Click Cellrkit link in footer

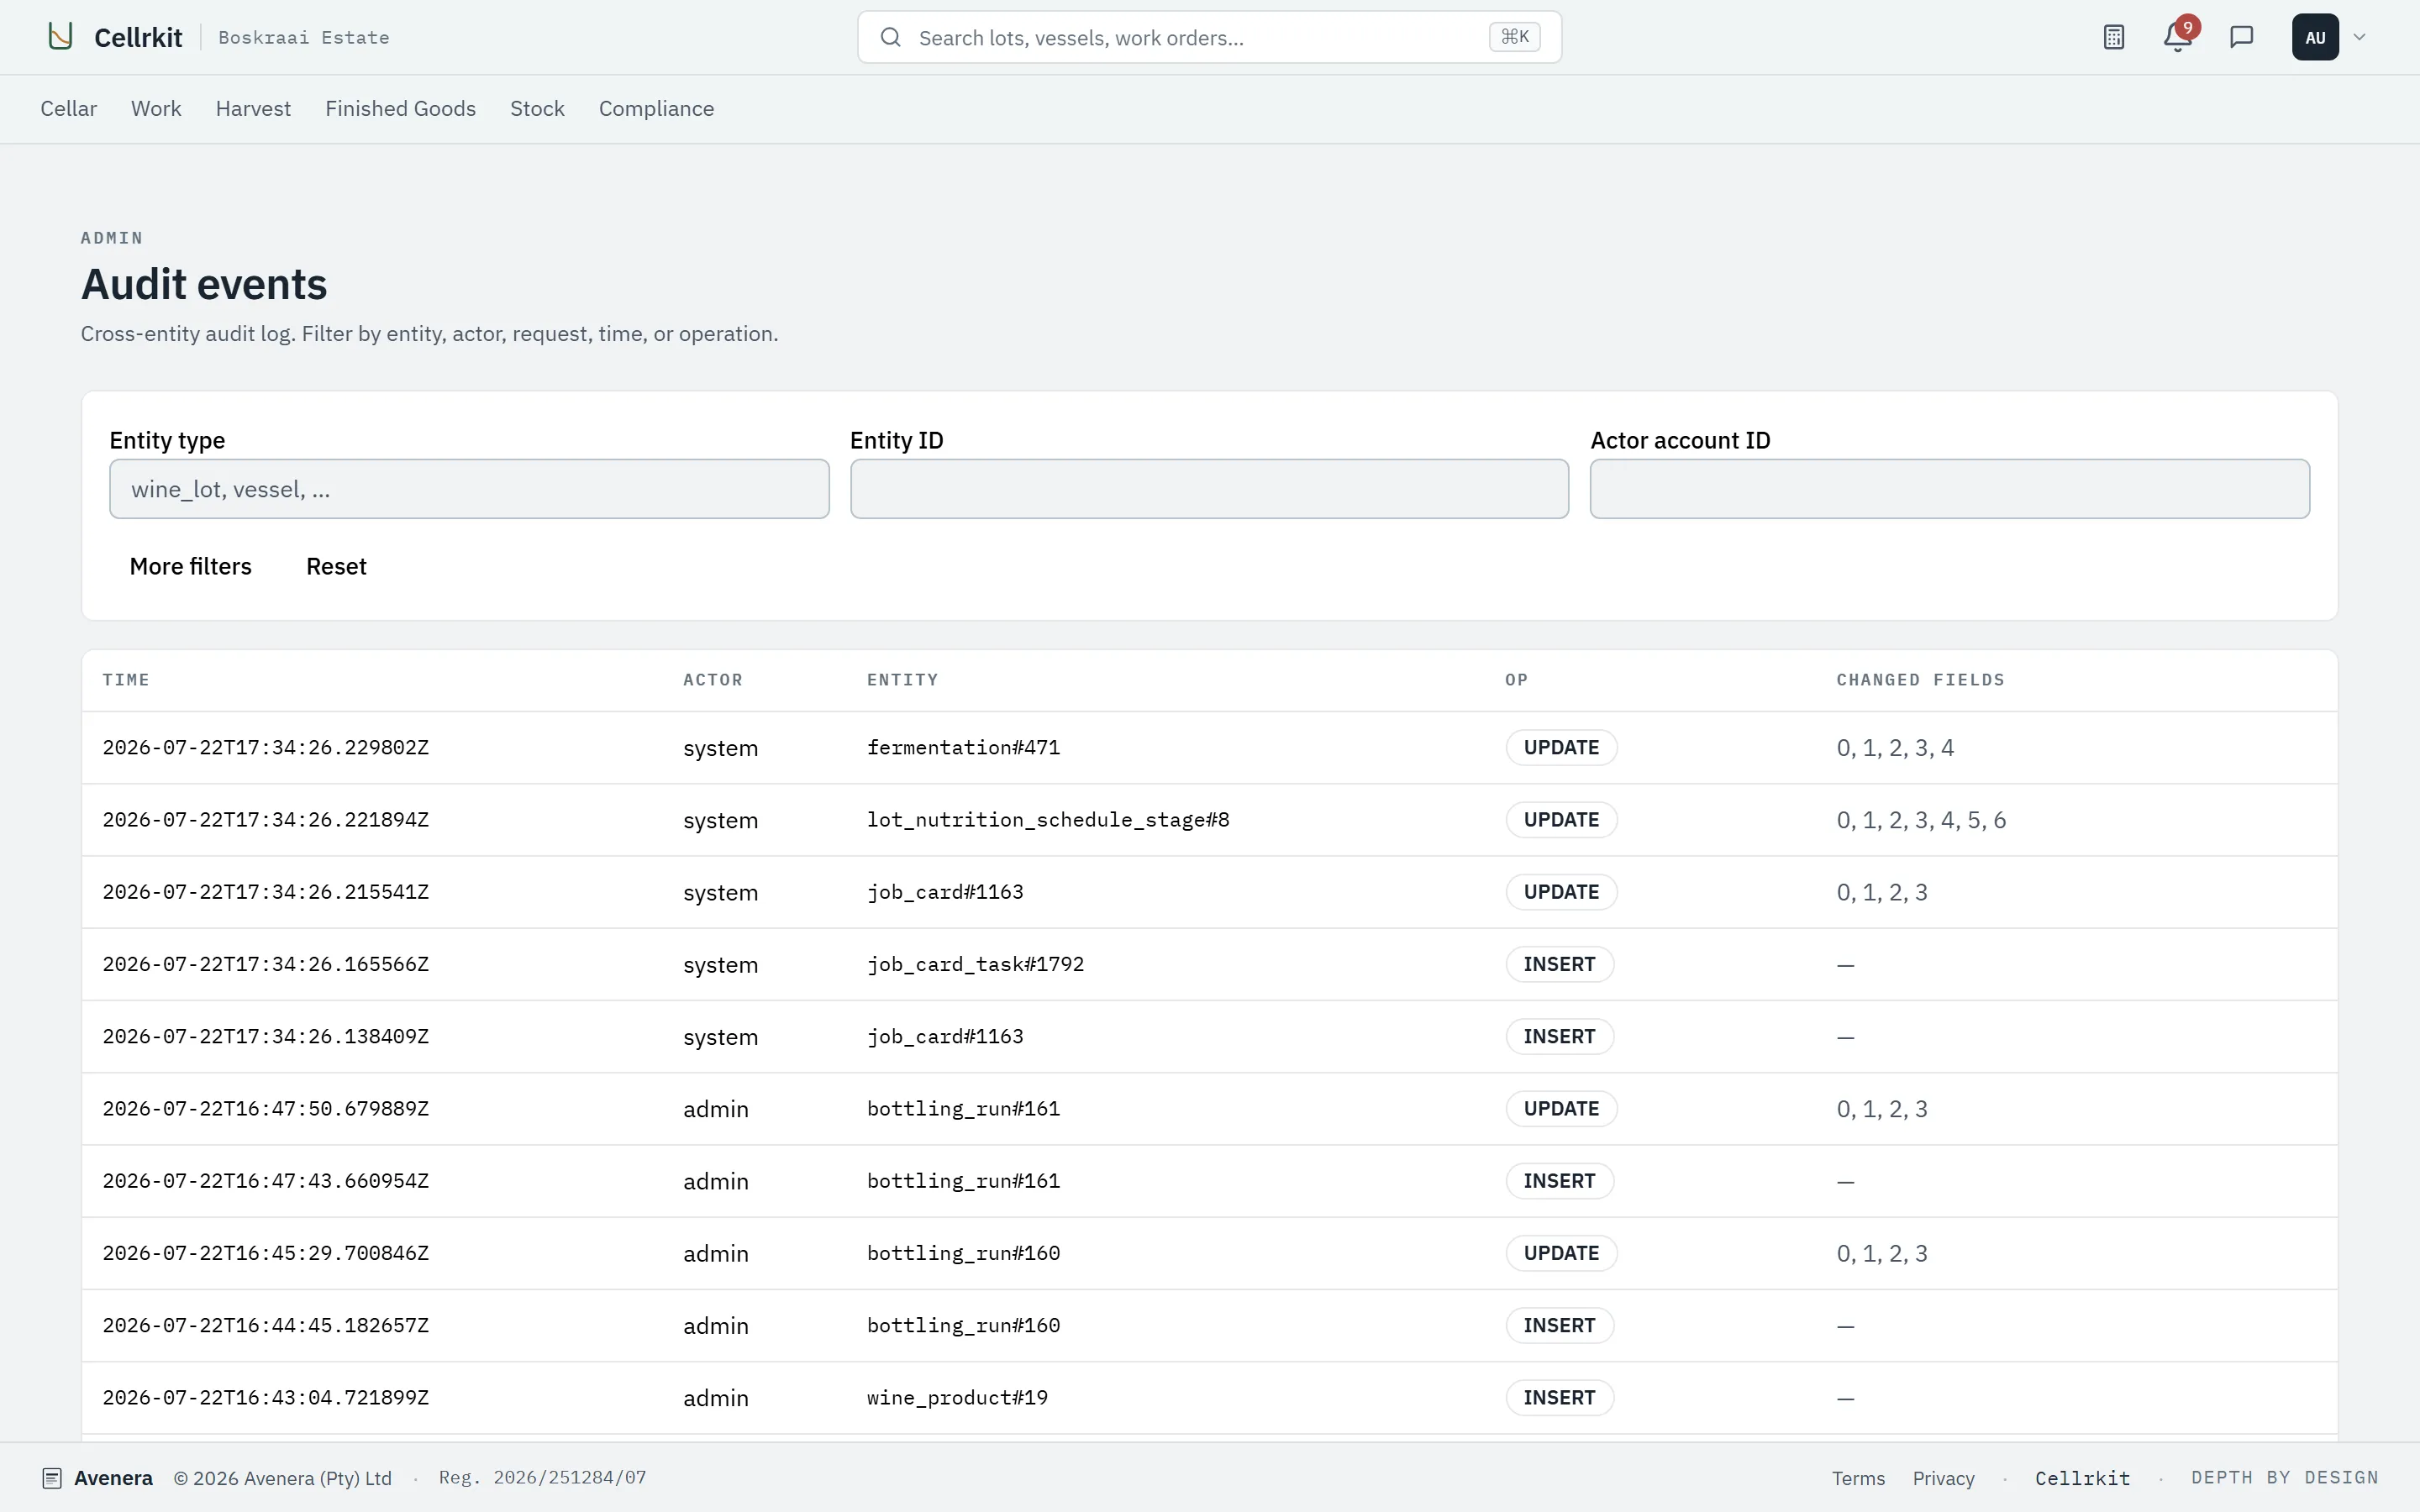[2082, 1478]
